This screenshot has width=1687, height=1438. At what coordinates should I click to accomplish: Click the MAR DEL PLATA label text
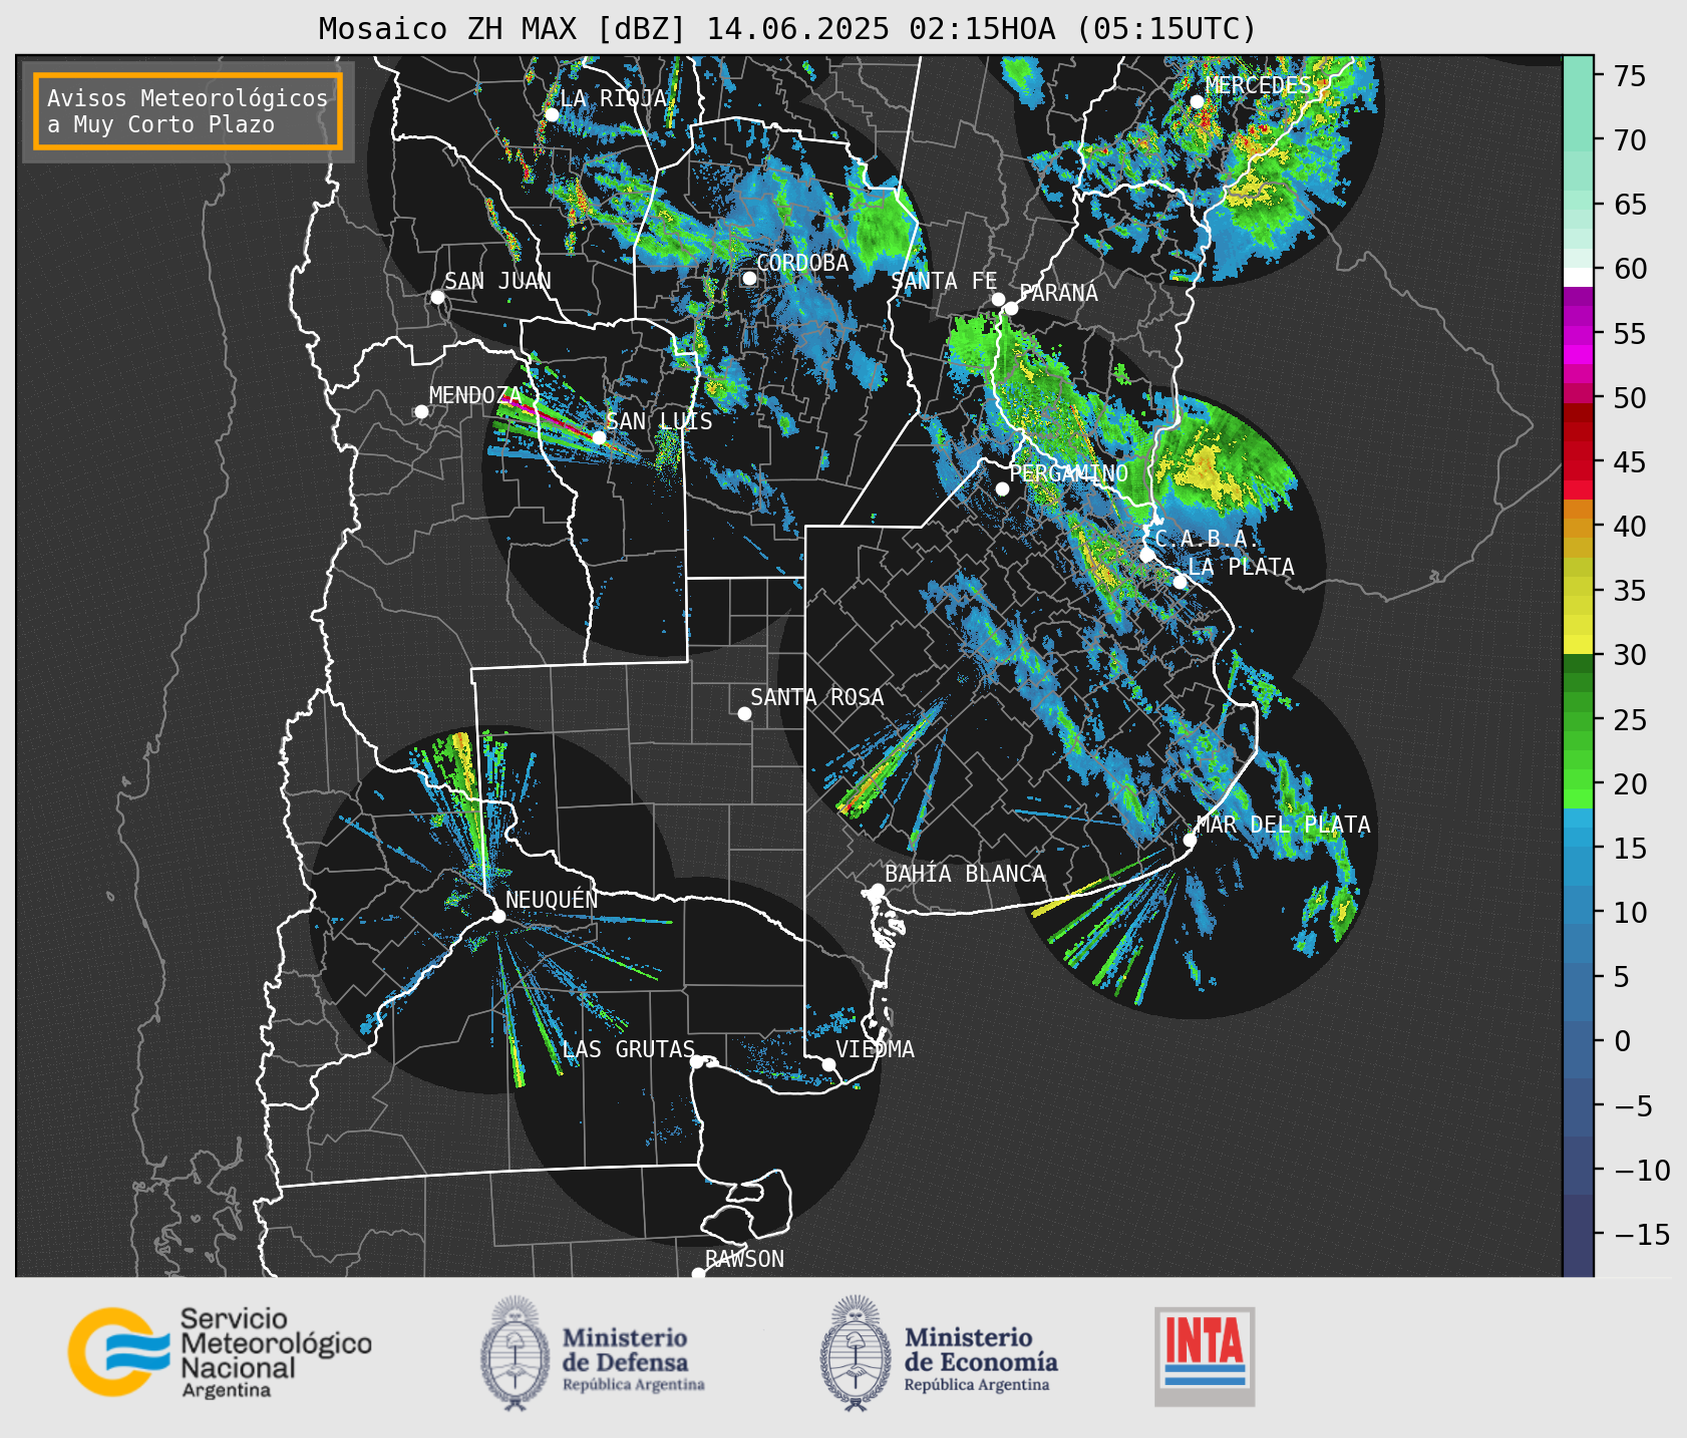click(x=1283, y=824)
